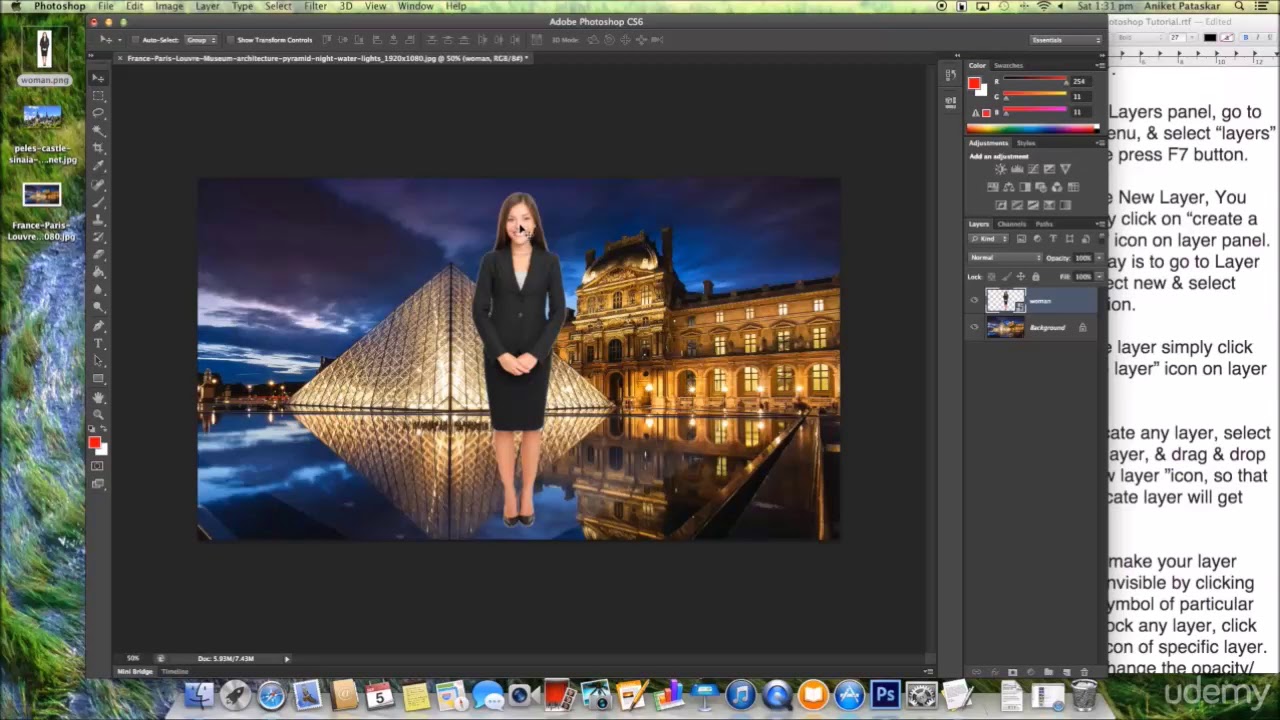Switch to the Paths tab
Viewport: 1280px width, 720px height.
coord(1044,224)
